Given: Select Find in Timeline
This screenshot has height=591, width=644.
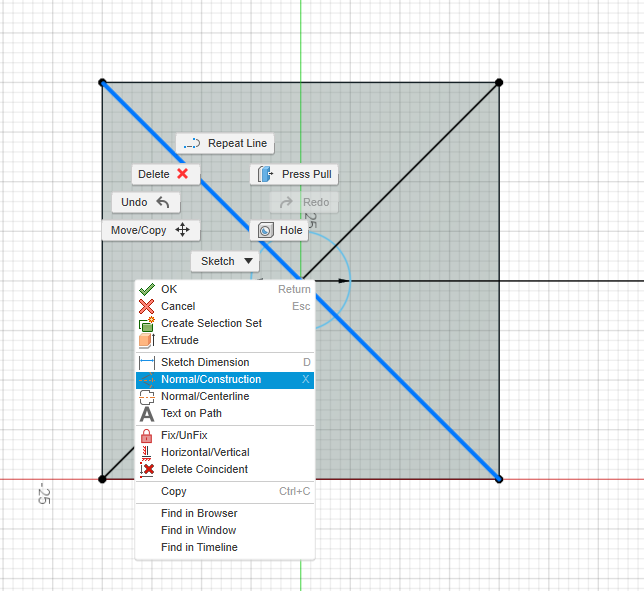Looking at the screenshot, I should 225,547.
